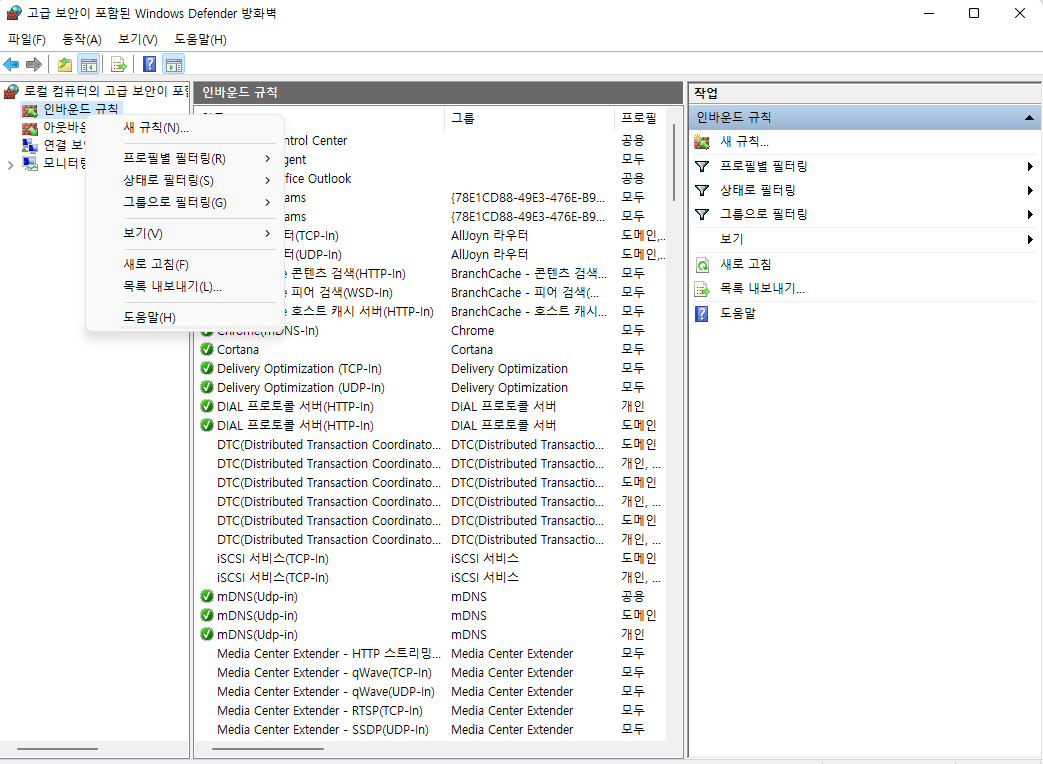The image size is (1043, 764).
Task: Click the 인바운드 규칙 tree icon
Action: pos(30,109)
